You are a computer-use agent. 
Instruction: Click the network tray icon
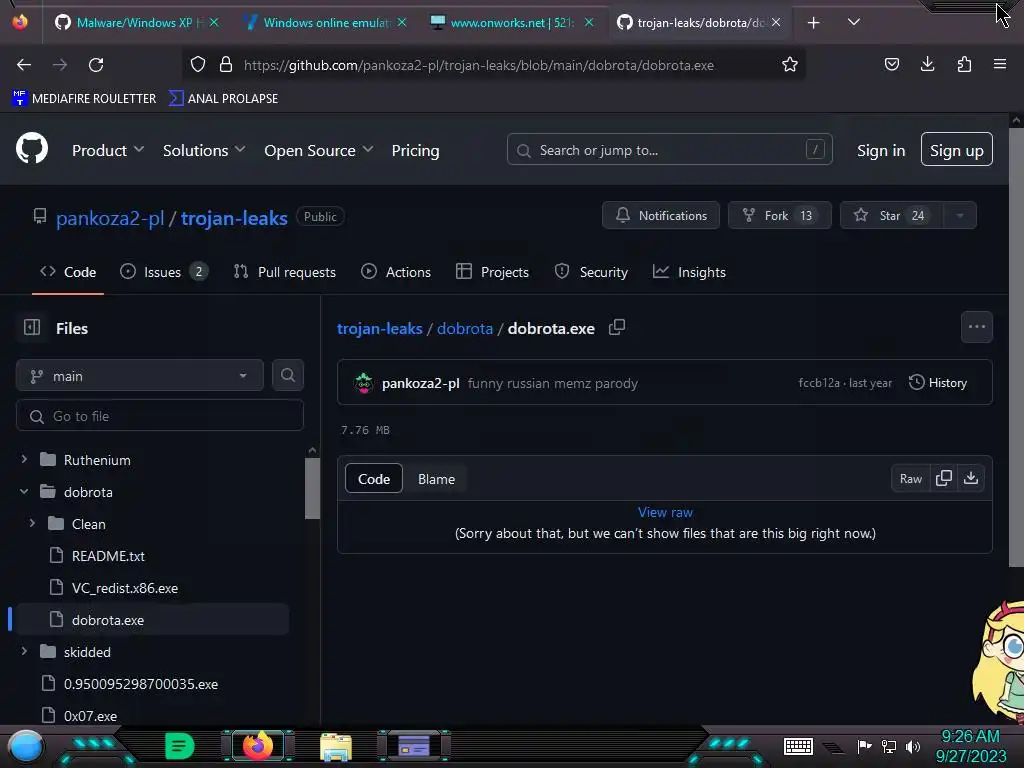889,746
